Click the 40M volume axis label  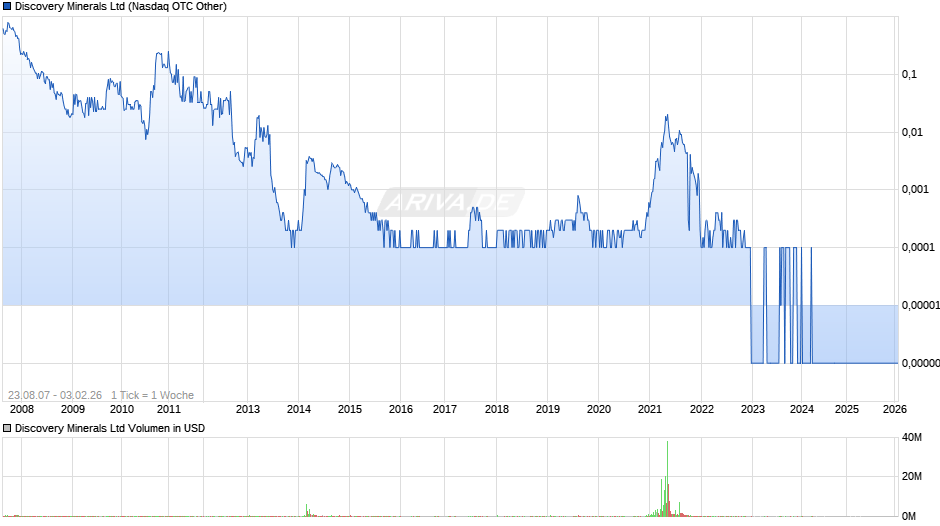(912, 437)
